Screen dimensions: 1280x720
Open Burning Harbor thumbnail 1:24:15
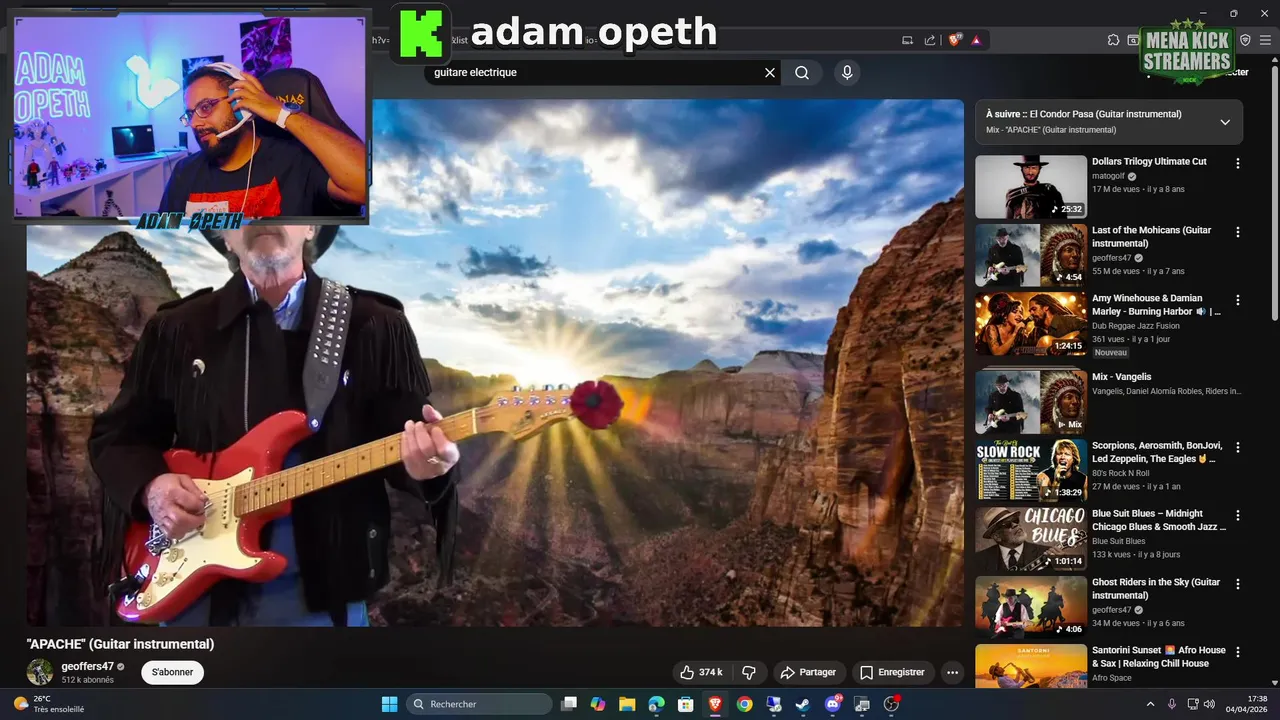[x=1031, y=323]
